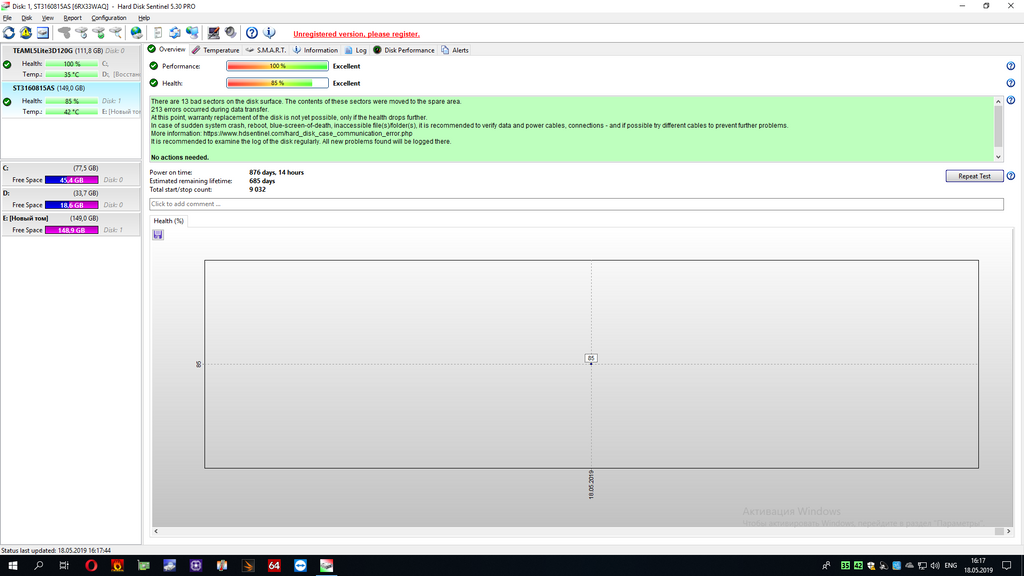
Task: Switch to the Temperature tab
Action: coord(216,50)
